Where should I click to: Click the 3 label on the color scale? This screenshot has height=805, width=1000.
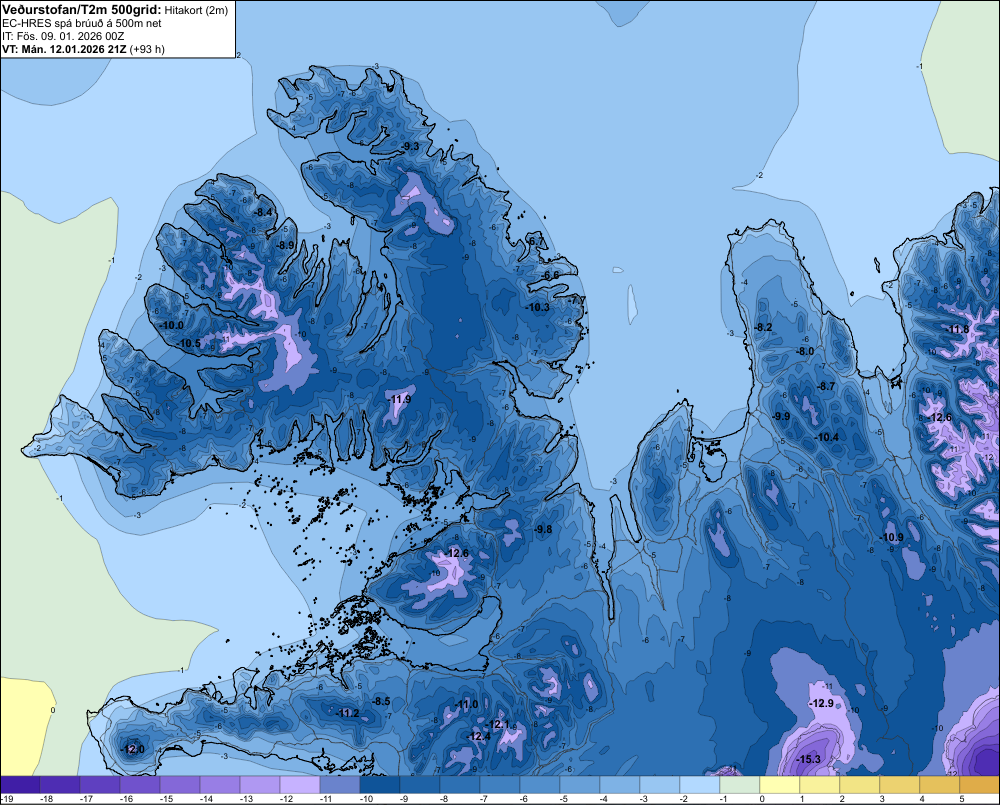882,799
